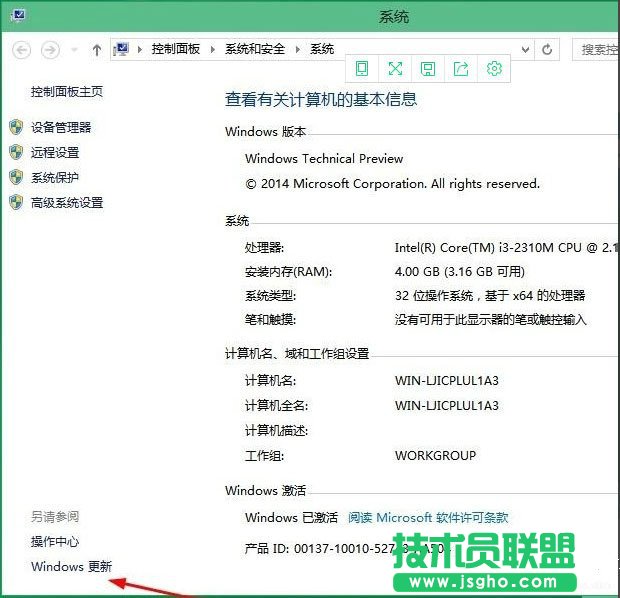Image resolution: width=620 pixels, height=598 pixels.
Task: Select the 系统 breadcrumb
Action: click(322, 49)
